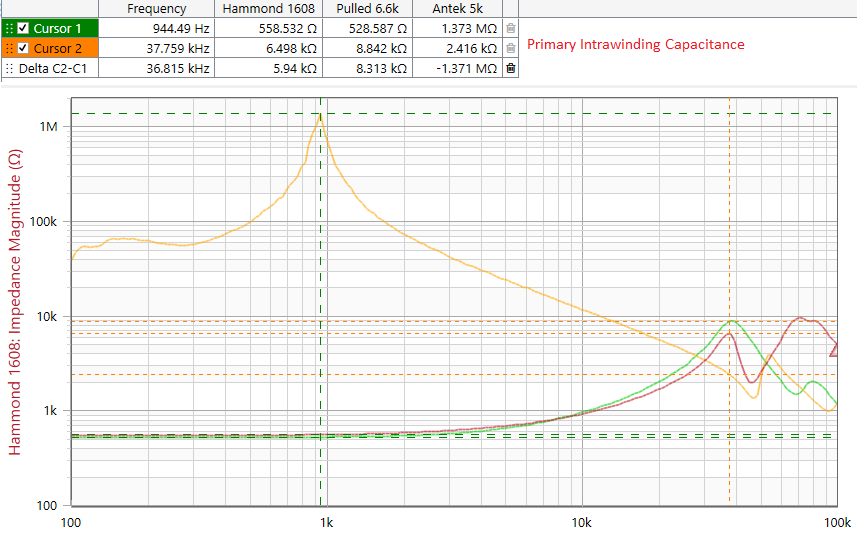Click the Antek 5k column header
857x535 pixels.
[x=457, y=9]
